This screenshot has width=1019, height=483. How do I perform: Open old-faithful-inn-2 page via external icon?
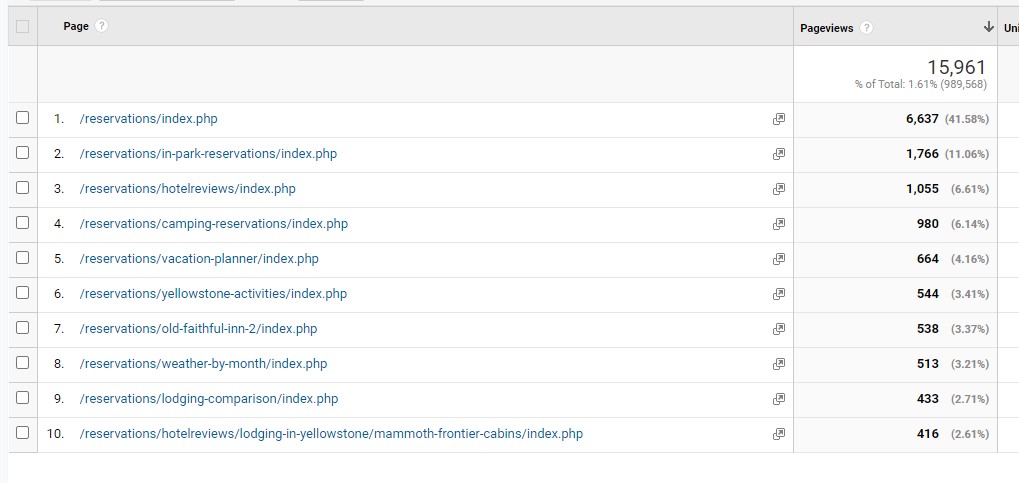tap(778, 329)
